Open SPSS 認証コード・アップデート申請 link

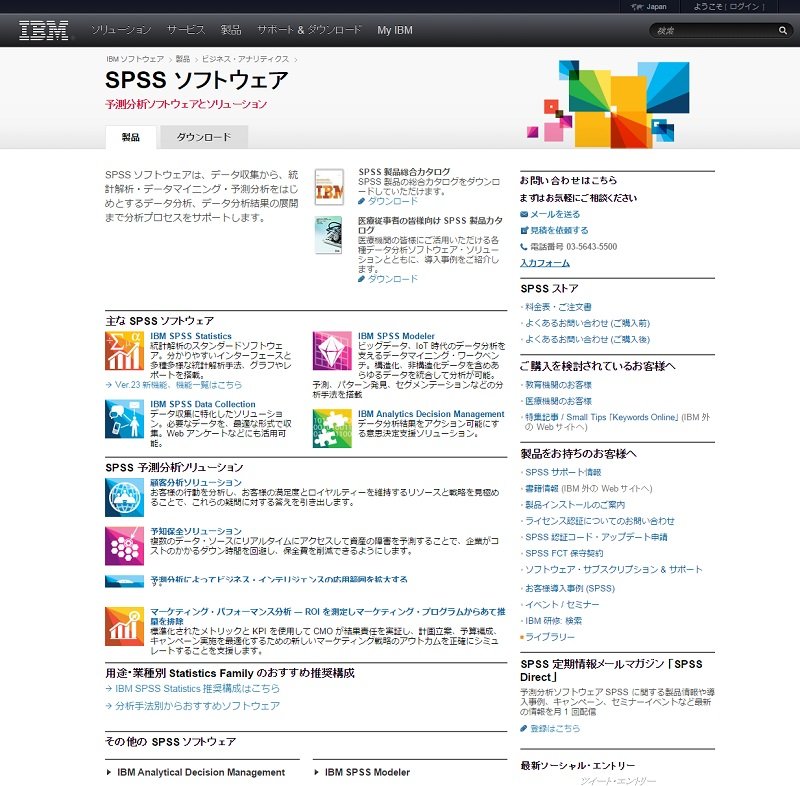pyautogui.click(x=596, y=537)
